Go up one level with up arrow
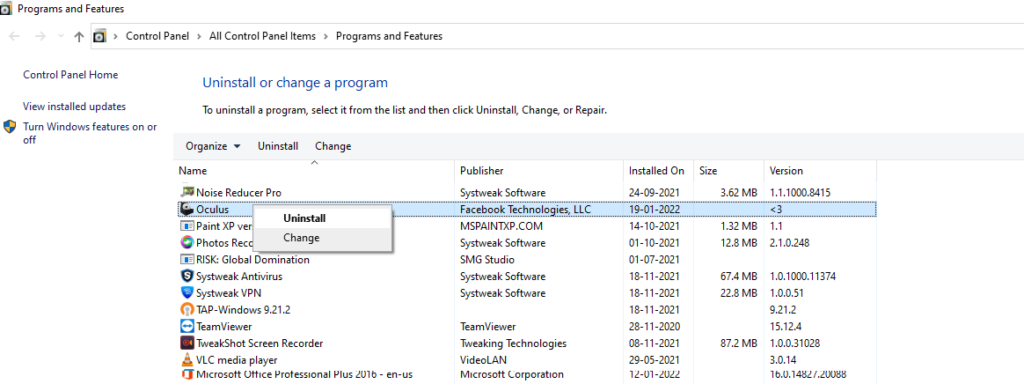Screen dimensions: 1024x384 (x=79, y=37)
